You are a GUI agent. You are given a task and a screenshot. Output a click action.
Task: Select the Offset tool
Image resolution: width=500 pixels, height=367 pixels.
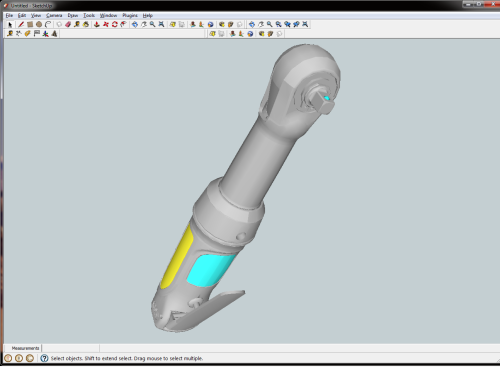[124, 24]
